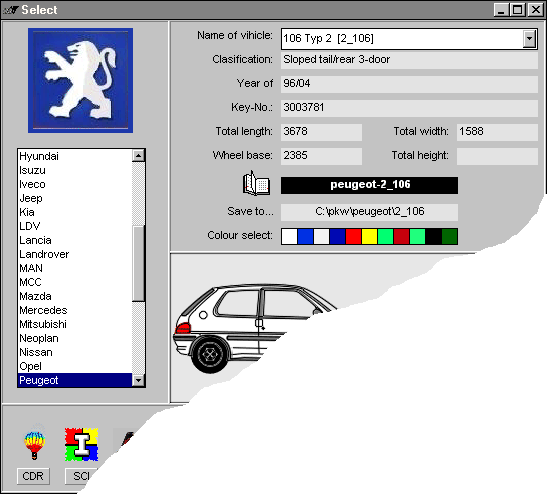
Task: Click the Total length field 3678
Action: (x=321, y=132)
